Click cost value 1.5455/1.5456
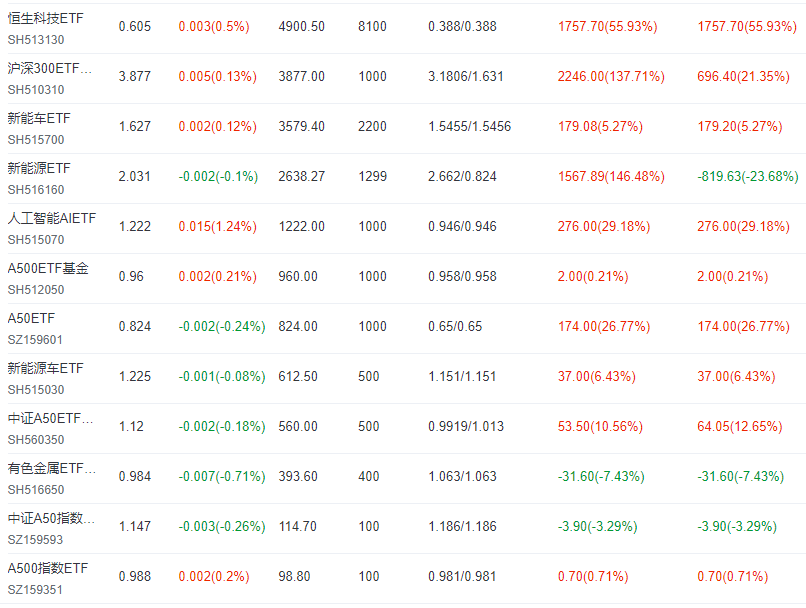Image resolution: width=806 pixels, height=608 pixels. click(469, 126)
